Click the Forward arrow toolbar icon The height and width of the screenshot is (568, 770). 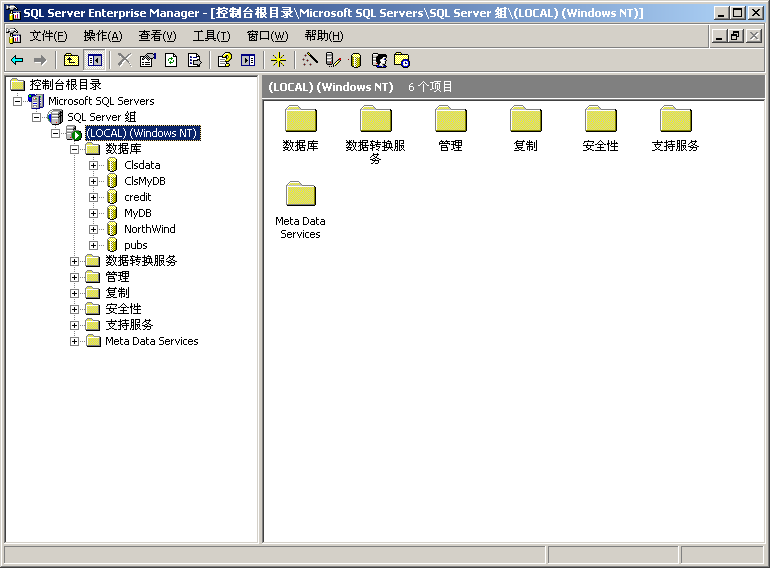pos(40,60)
